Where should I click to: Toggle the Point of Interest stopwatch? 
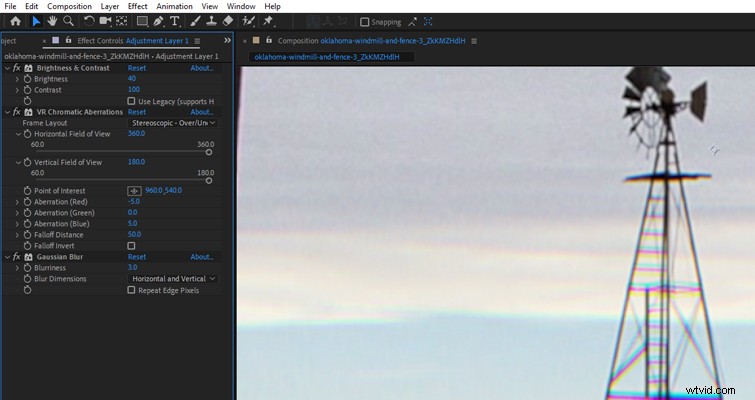(x=27, y=191)
